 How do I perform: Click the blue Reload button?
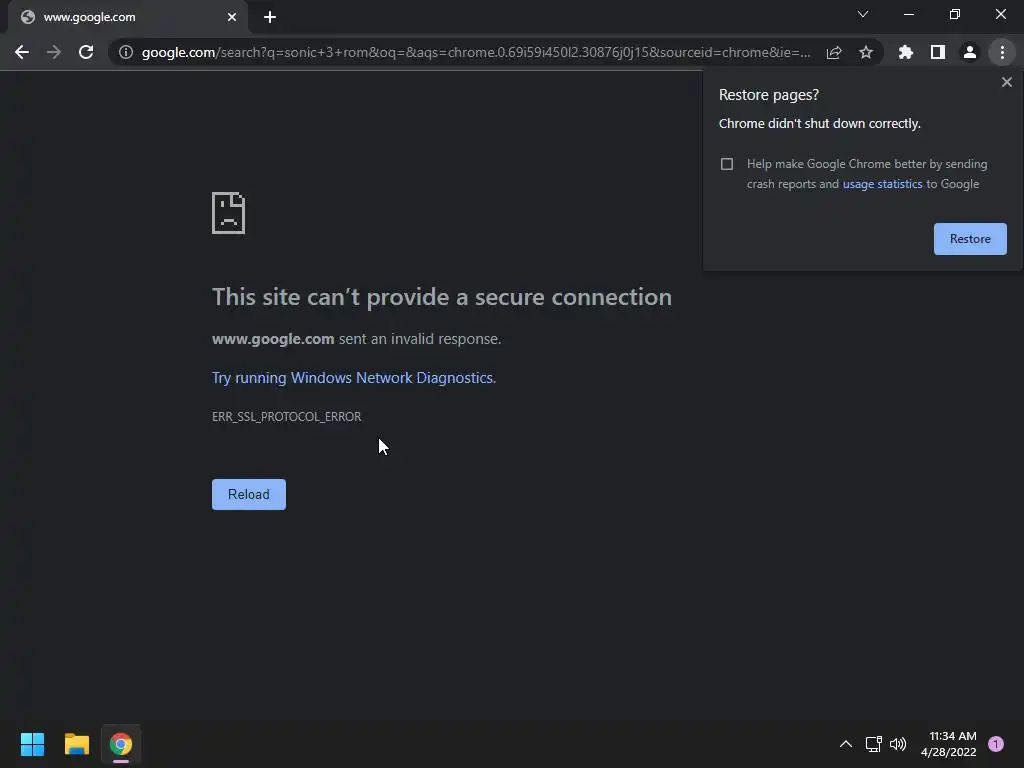[249, 494]
